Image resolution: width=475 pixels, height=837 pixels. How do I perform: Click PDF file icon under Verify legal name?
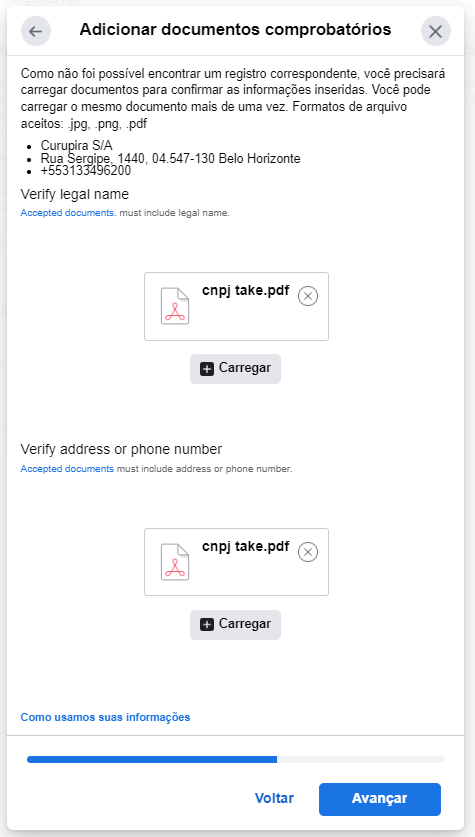(175, 306)
